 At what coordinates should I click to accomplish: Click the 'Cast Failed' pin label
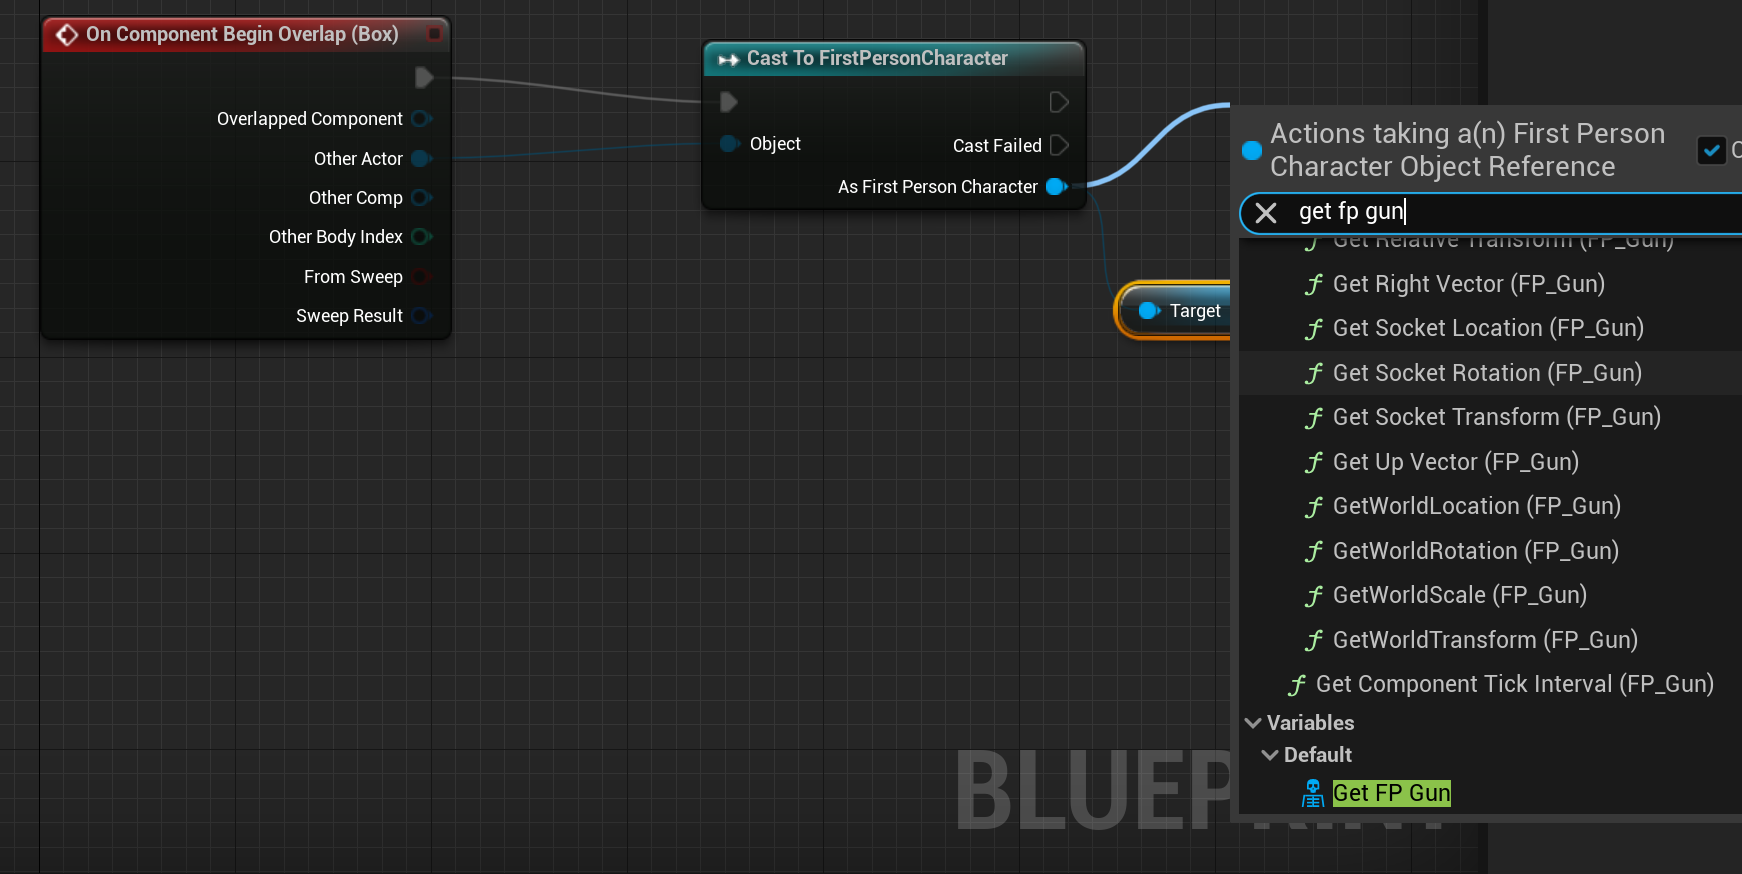coord(997,146)
